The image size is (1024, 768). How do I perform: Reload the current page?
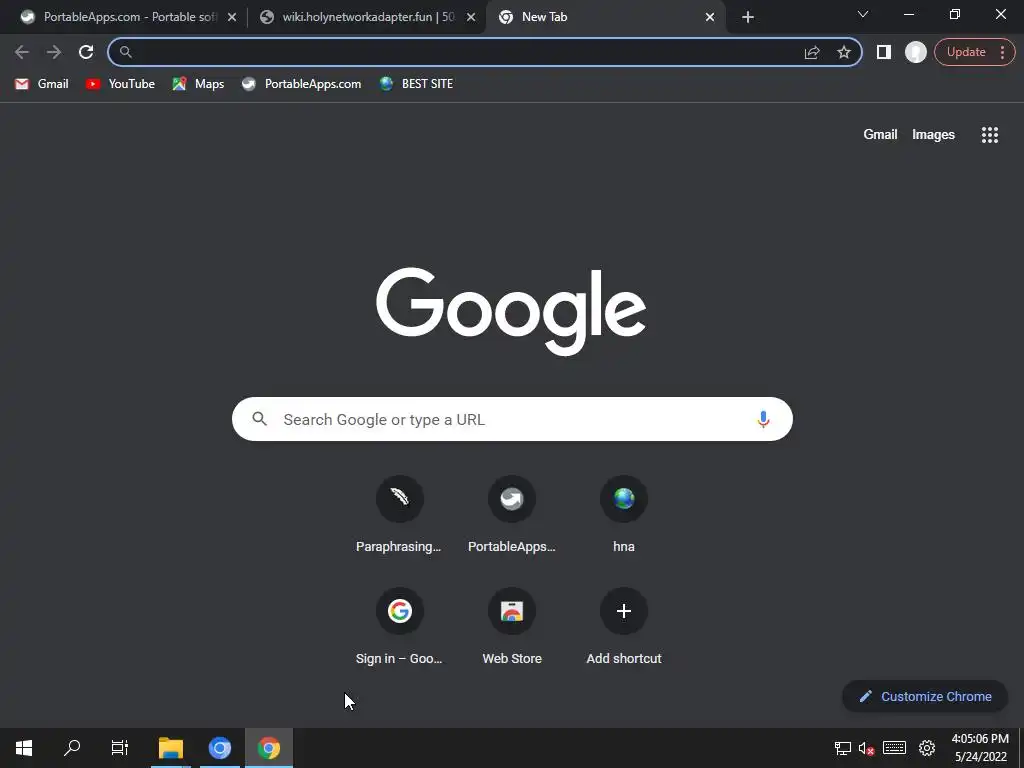pos(86,52)
